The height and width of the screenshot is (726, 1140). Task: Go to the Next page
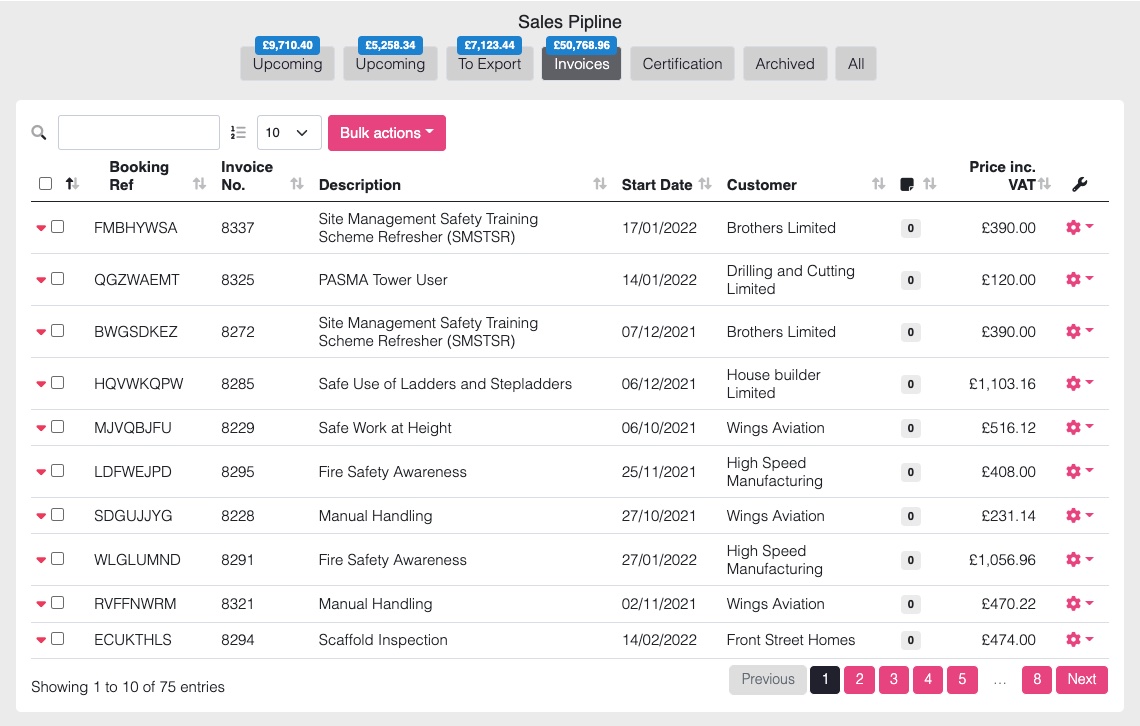(1081, 679)
